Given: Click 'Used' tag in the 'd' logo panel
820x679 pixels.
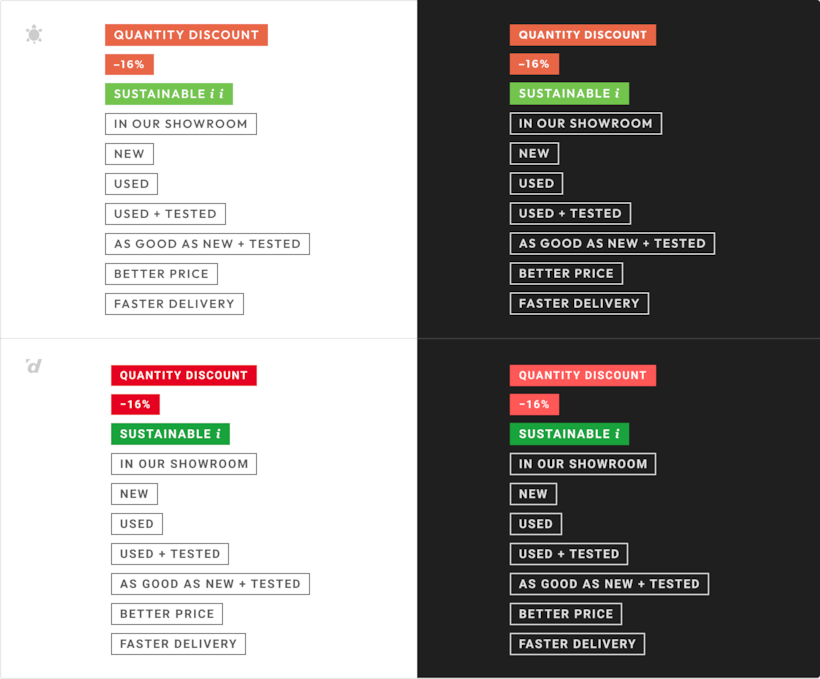Looking at the screenshot, I should 136,524.
